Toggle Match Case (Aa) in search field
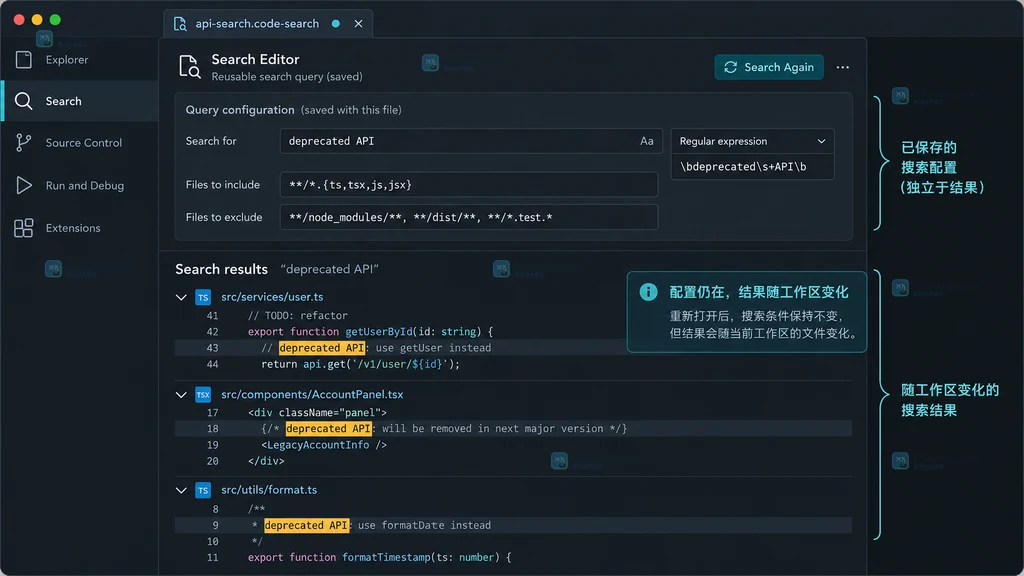The image size is (1024, 576). point(647,141)
